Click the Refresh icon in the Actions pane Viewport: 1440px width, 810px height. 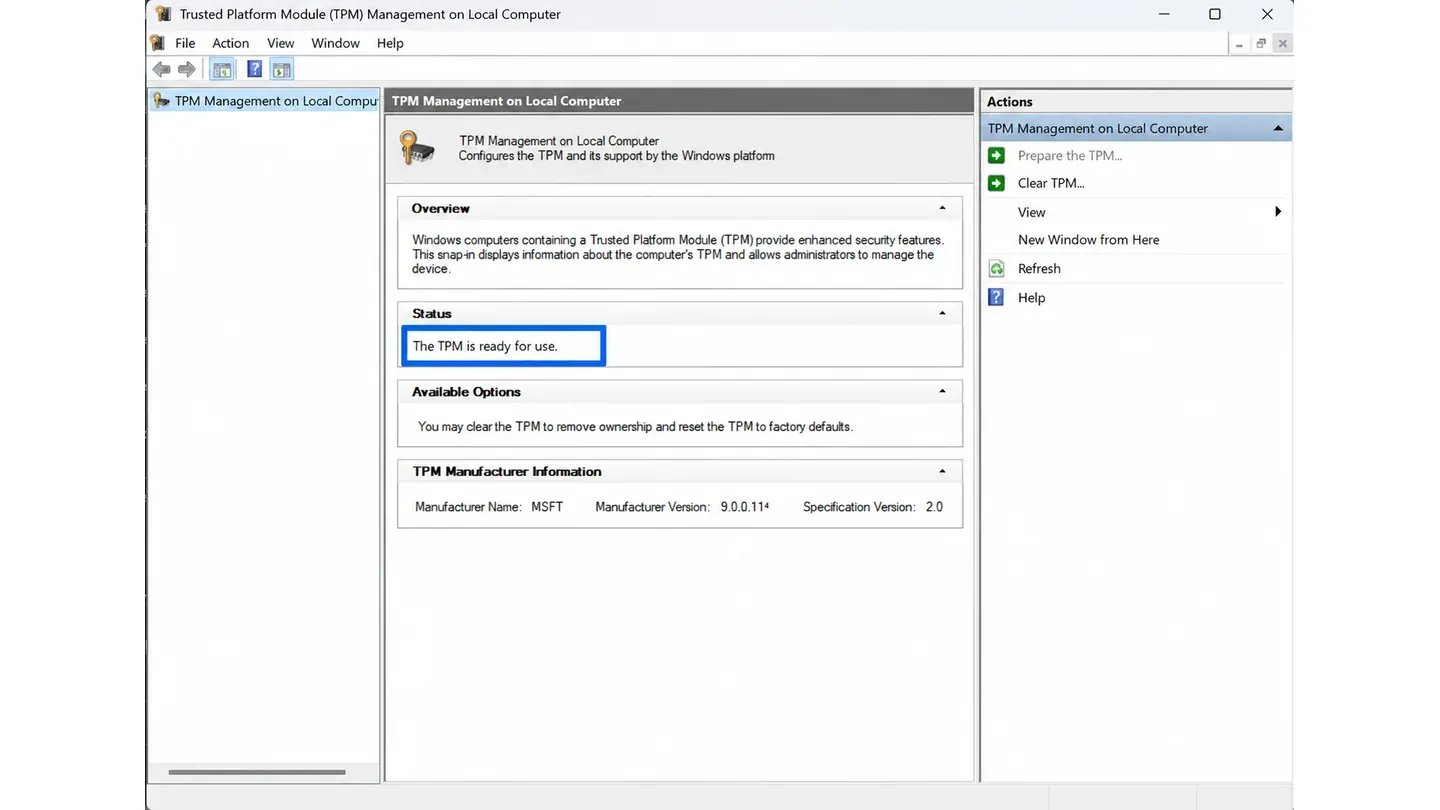click(x=996, y=268)
